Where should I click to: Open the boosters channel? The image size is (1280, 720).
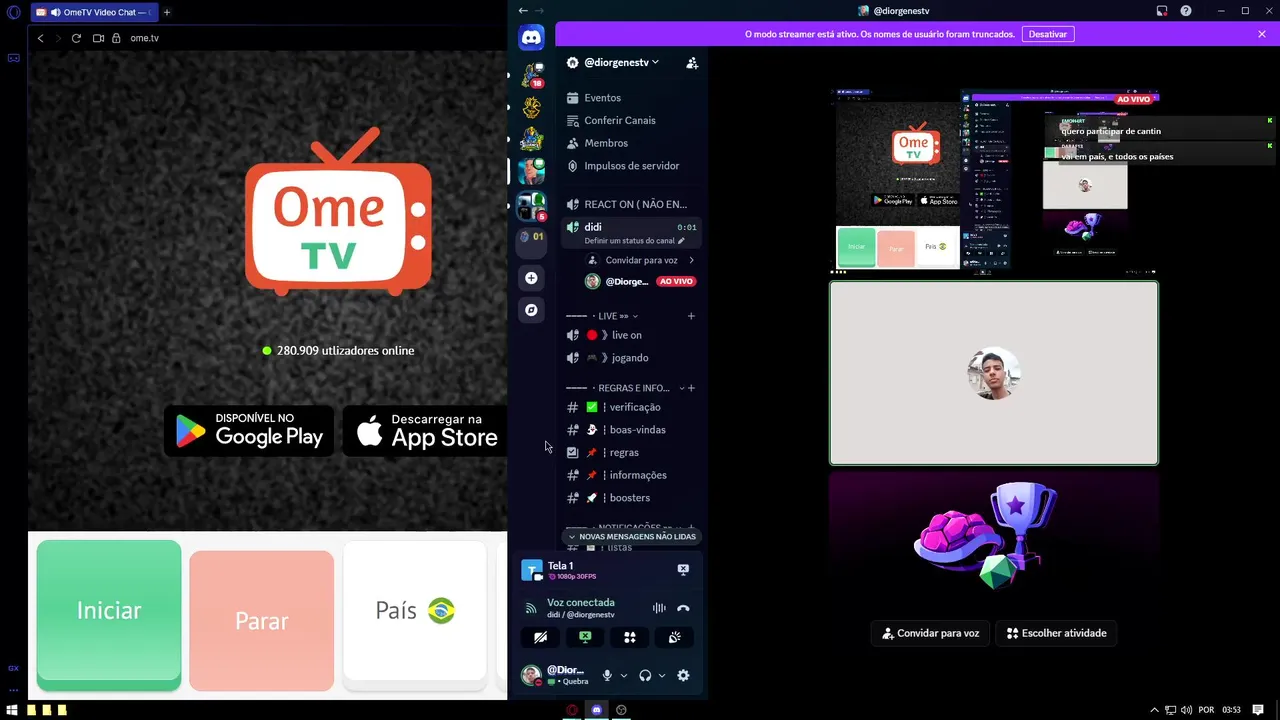pyautogui.click(x=631, y=498)
